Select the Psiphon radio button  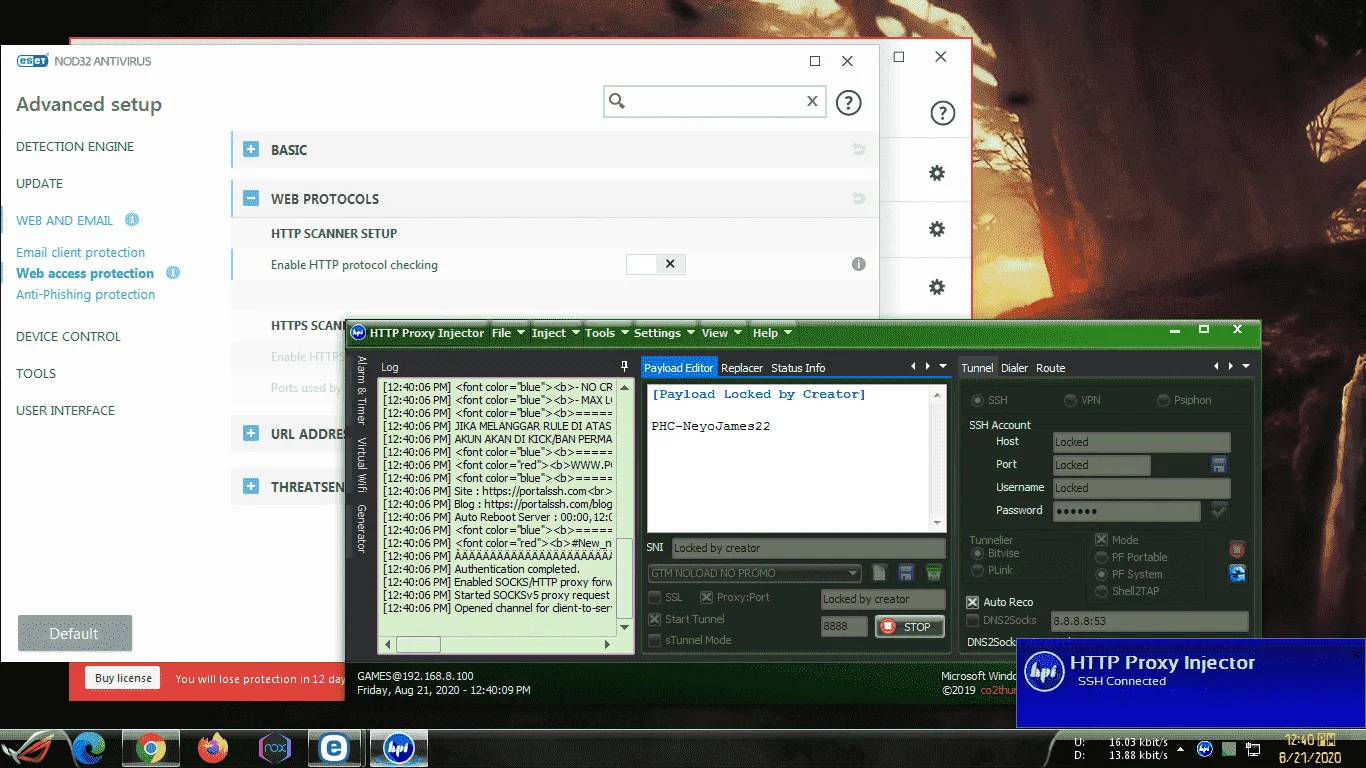[1163, 400]
